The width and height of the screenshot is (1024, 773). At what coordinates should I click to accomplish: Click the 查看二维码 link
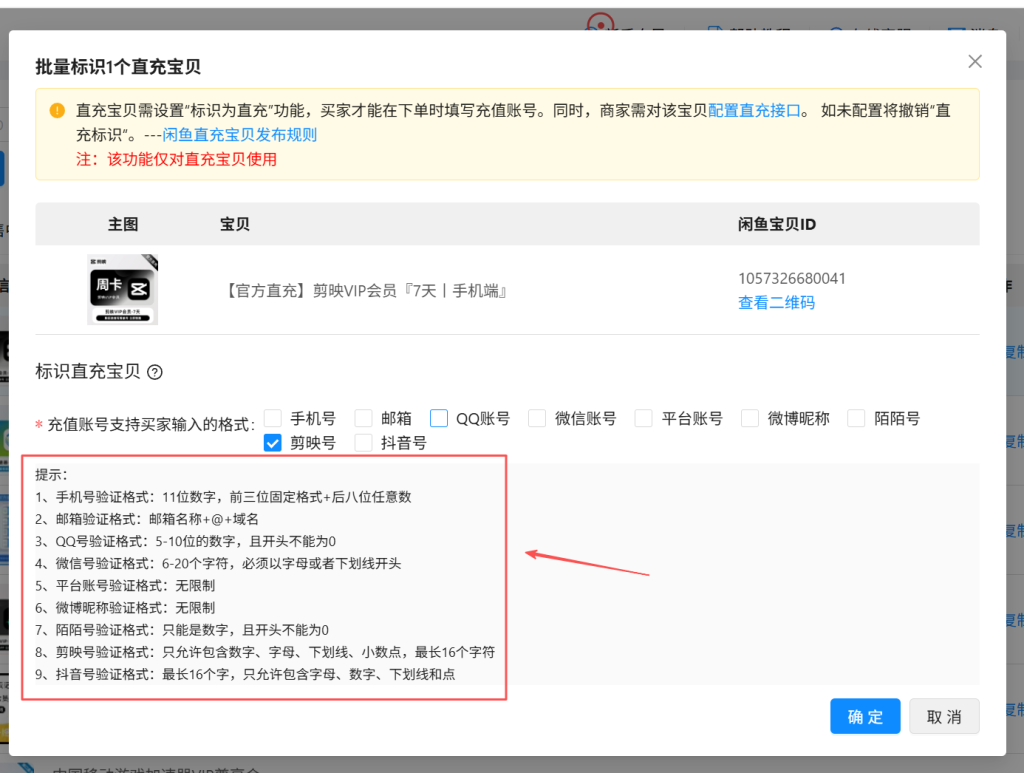(x=776, y=302)
